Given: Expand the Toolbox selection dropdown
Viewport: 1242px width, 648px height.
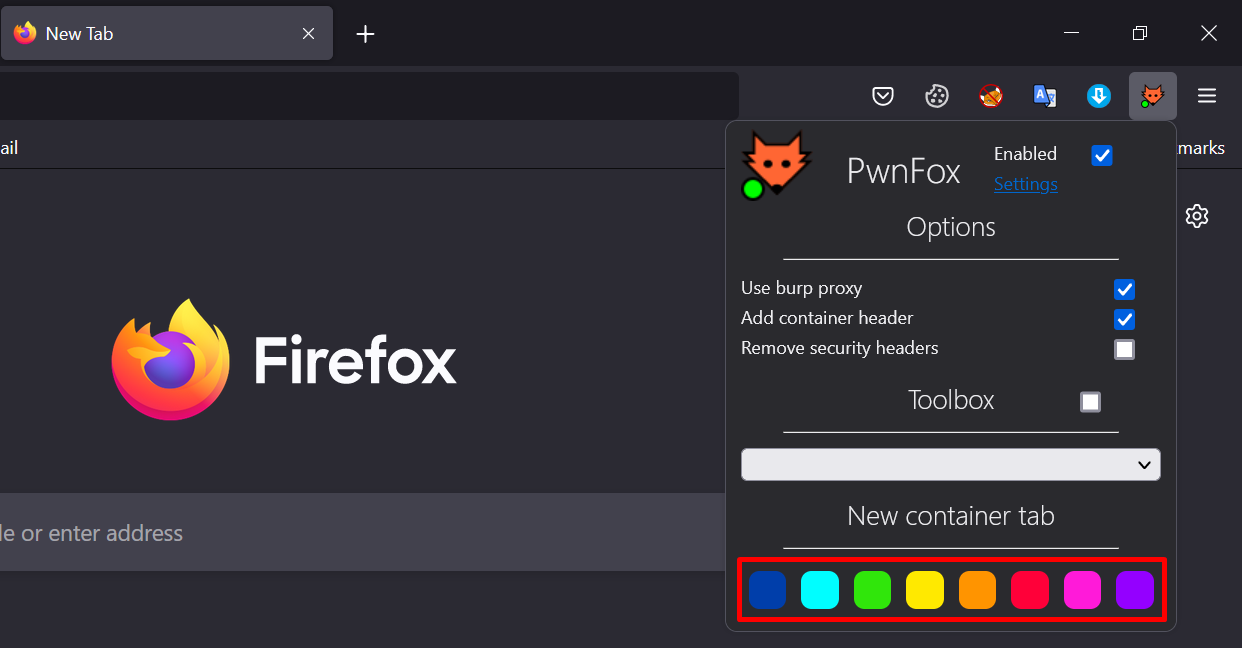Looking at the screenshot, I should [x=951, y=465].
